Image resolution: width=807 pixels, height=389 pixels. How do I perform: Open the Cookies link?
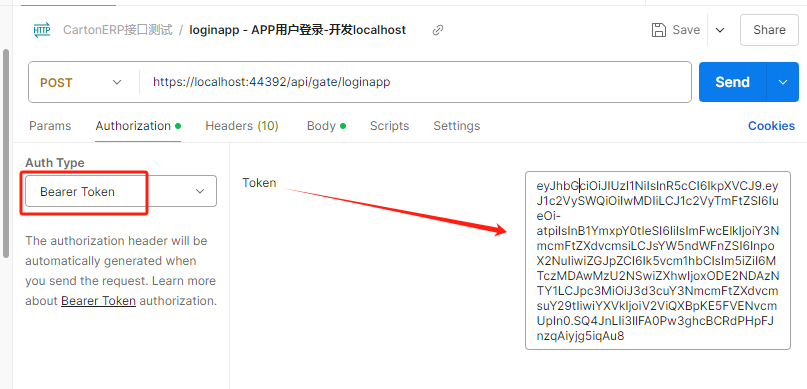coord(771,126)
